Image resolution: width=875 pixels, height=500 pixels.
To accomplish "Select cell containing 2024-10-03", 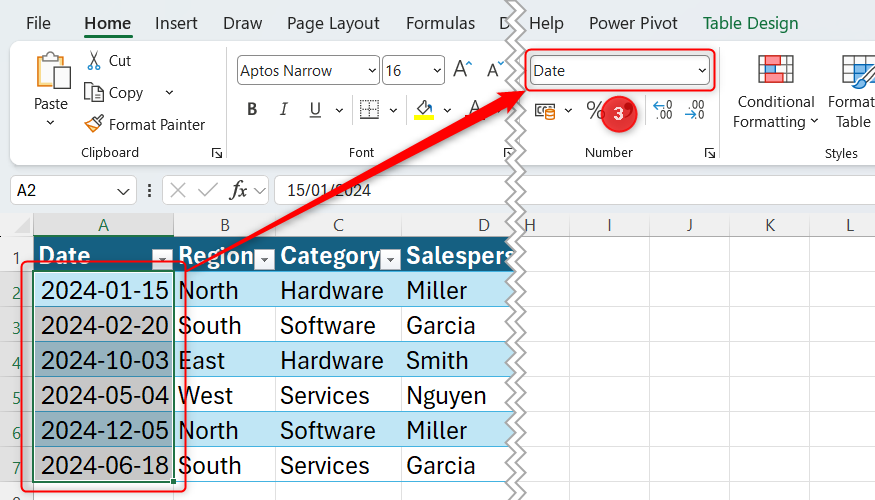I will tap(104, 360).
